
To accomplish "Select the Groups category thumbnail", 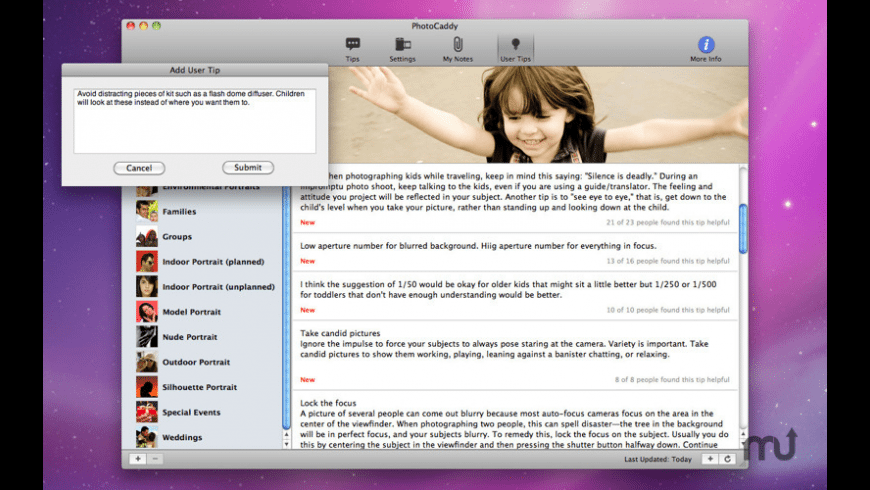I will click(146, 236).
